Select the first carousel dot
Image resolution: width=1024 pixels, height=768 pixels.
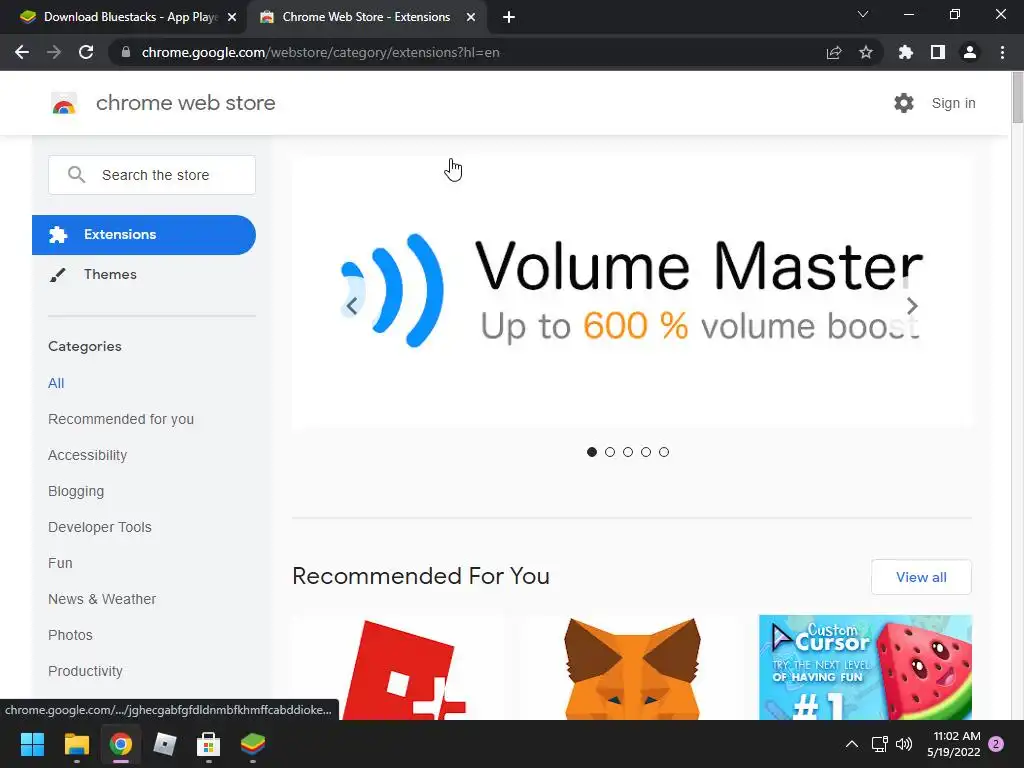coord(592,452)
